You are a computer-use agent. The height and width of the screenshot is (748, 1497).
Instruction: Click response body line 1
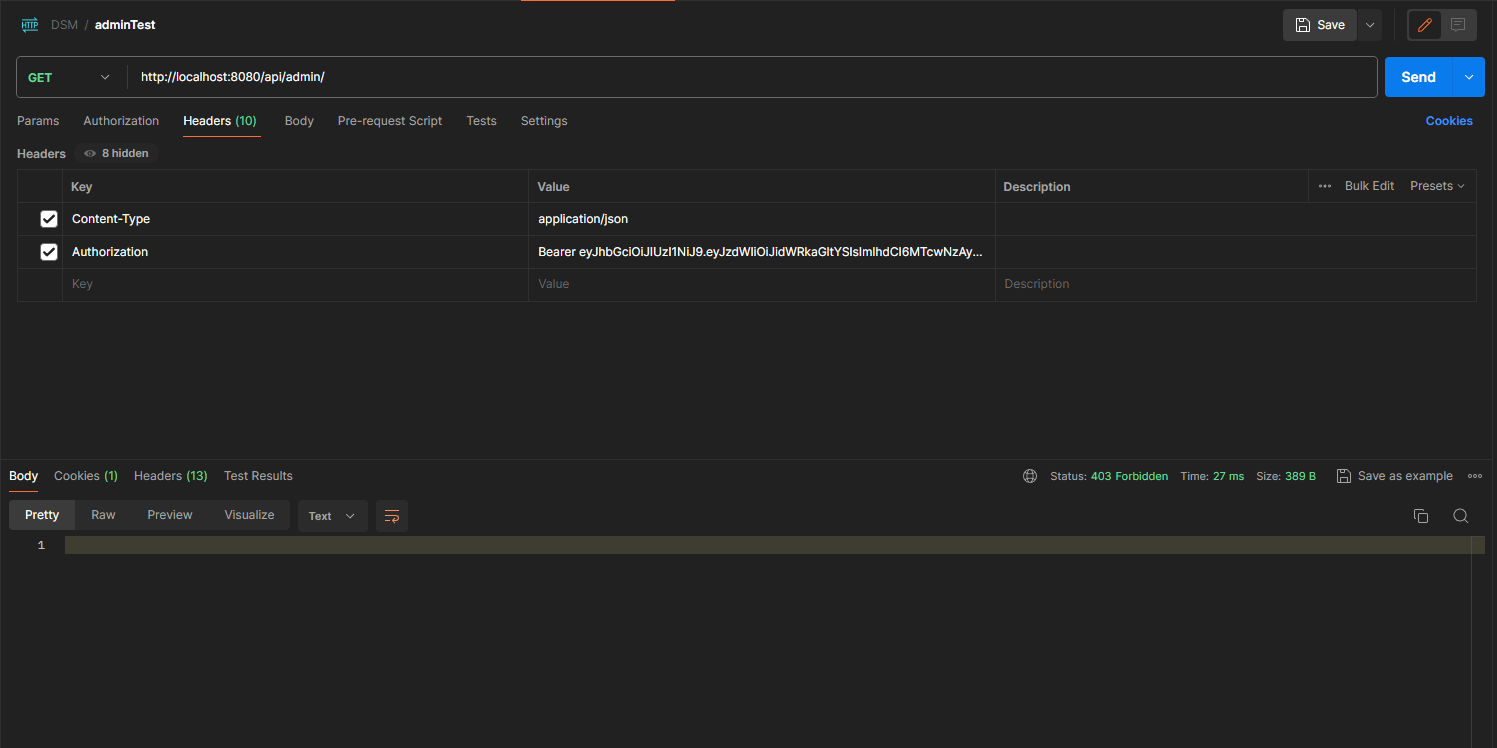pos(768,545)
